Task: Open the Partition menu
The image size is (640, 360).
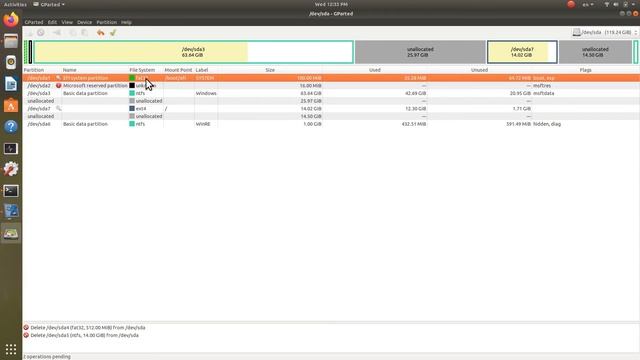Action: click(107, 22)
